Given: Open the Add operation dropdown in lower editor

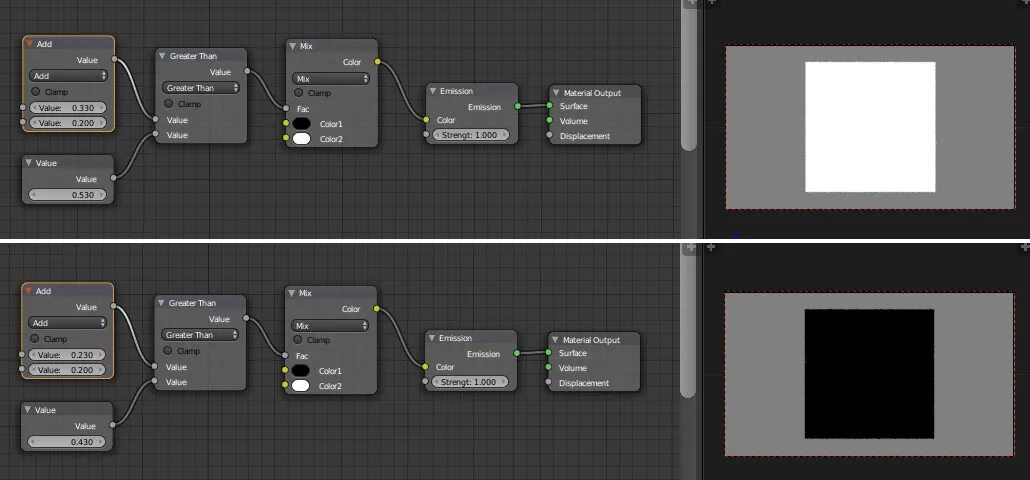Looking at the screenshot, I should 67,323.
